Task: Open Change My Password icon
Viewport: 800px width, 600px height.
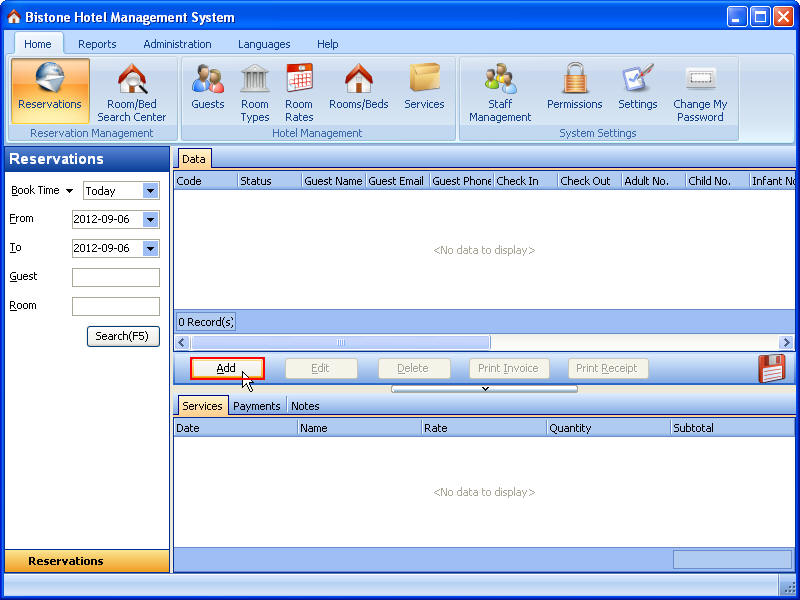Action: [x=700, y=91]
